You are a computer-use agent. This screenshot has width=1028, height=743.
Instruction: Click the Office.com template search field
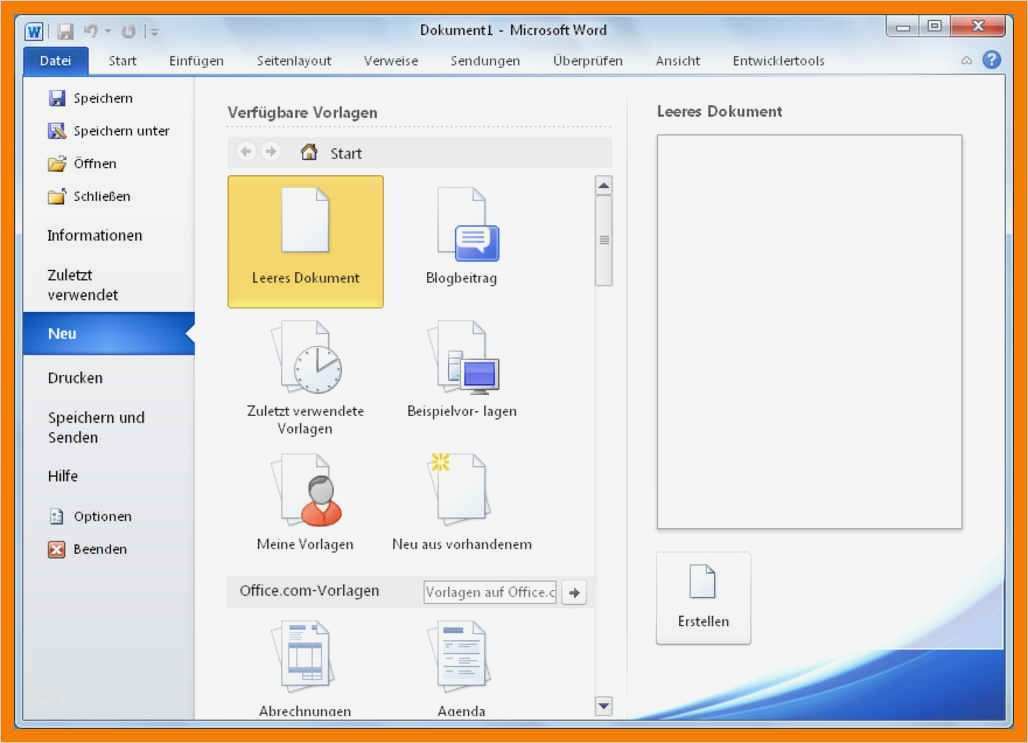click(490, 592)
